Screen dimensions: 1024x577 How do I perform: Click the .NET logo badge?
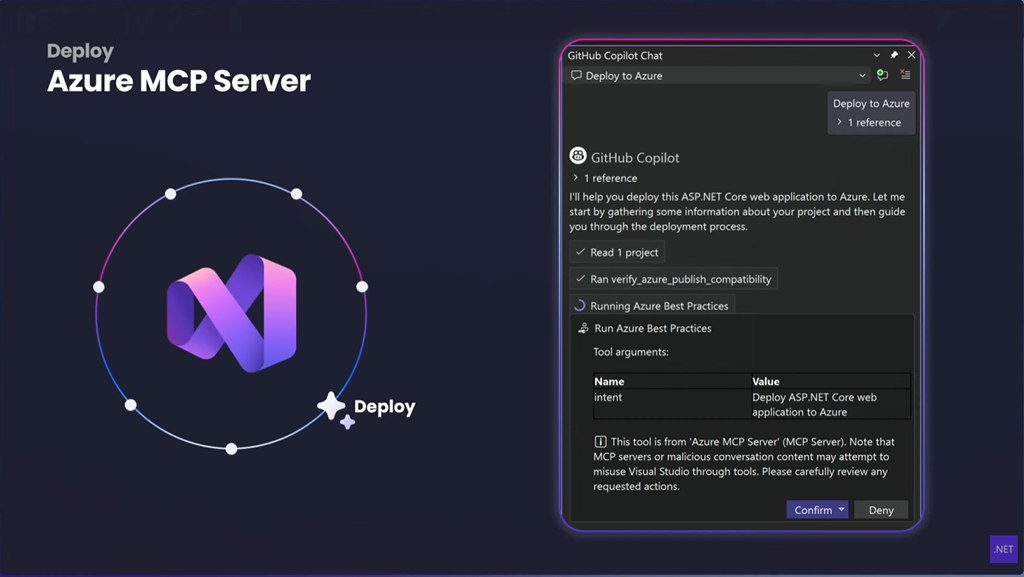pyautogui.click(x=1002, y=549)
